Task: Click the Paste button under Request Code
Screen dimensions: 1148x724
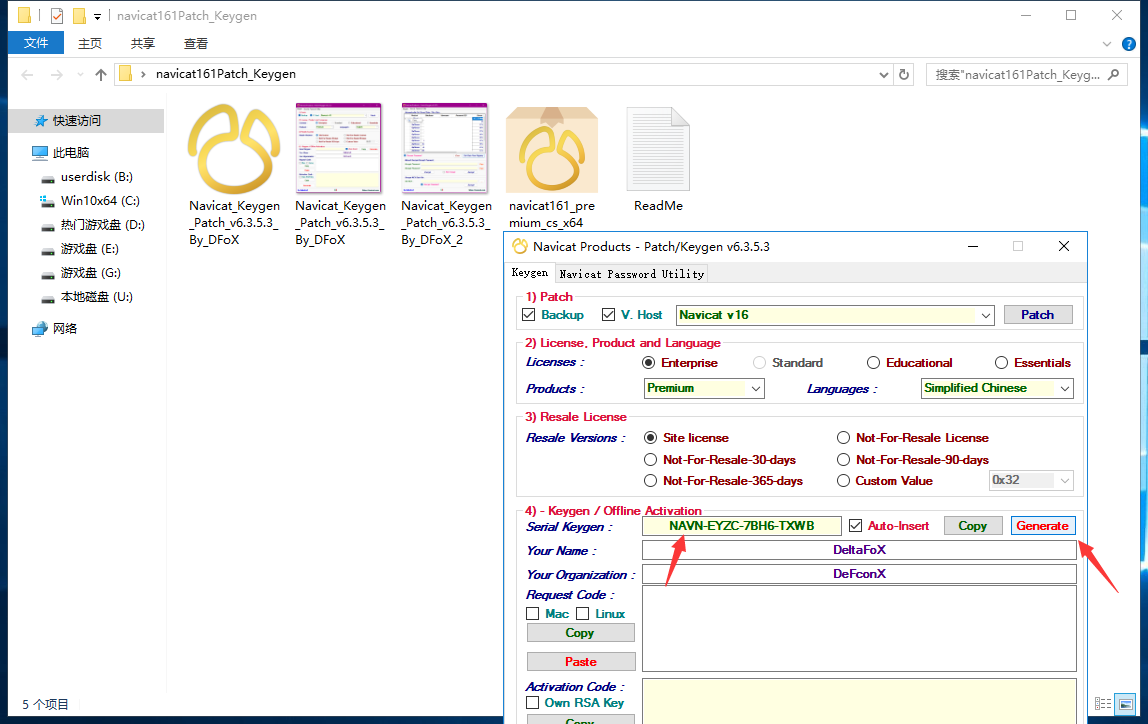Action: [x=580, y=661]
